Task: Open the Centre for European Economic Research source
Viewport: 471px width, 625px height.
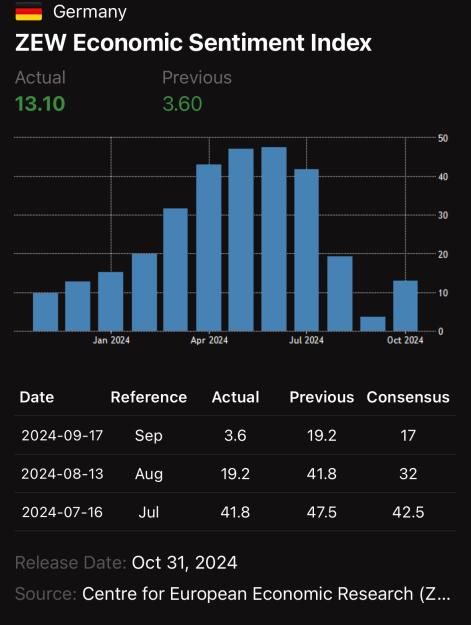Action: point(266,594)
